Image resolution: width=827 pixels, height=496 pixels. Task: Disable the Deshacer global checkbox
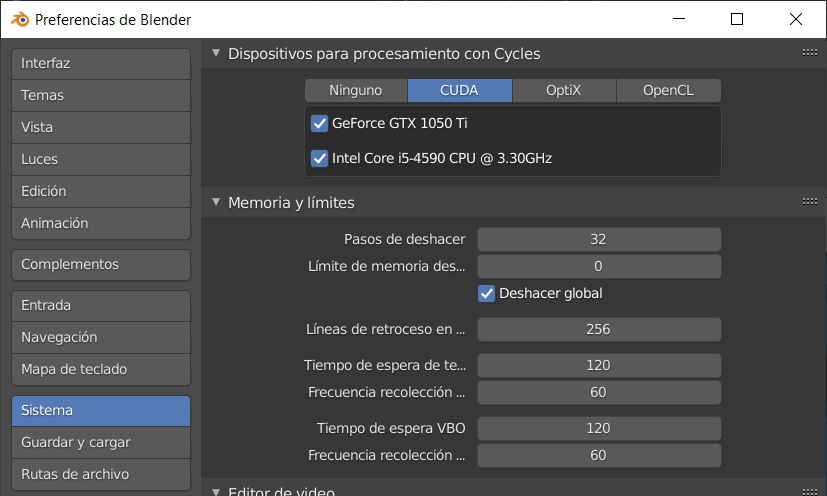pyautogui.click(x=486, y=293)
